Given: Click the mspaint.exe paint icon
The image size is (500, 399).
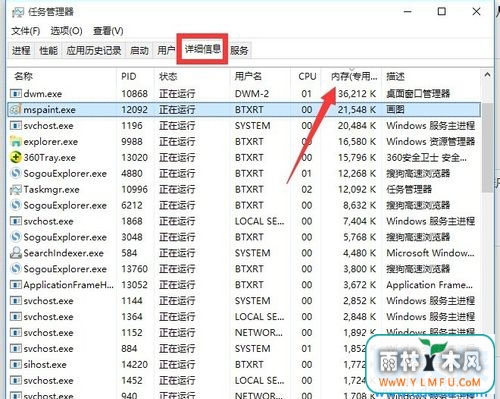Looking at the screenshot, I should (x=15, y=110).
